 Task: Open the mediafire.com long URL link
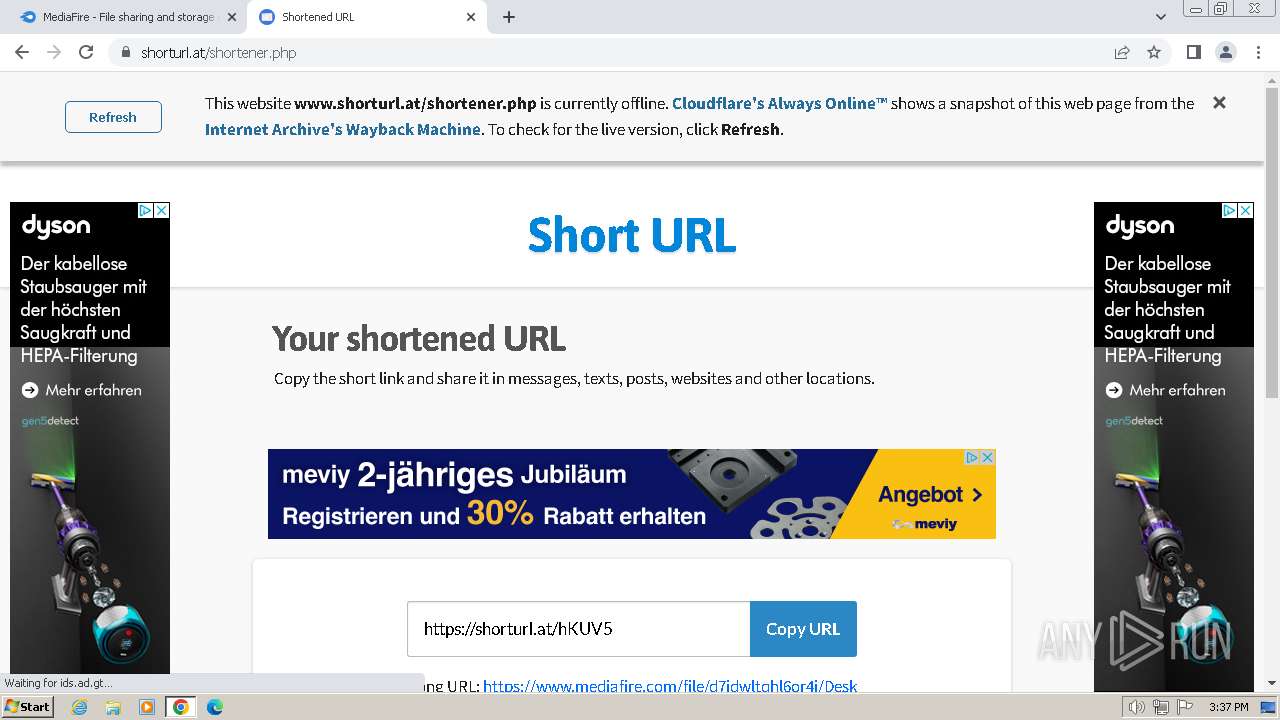(670, 686)
